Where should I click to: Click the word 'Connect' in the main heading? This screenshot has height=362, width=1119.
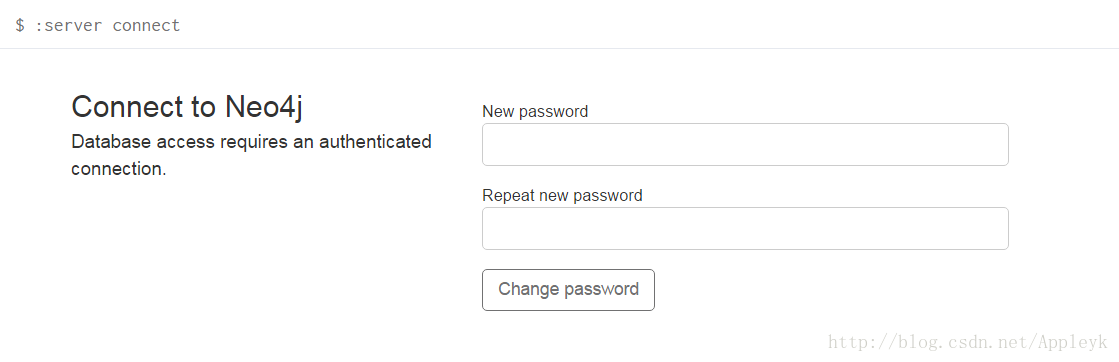pyautogui.click(x=128, y=107)
